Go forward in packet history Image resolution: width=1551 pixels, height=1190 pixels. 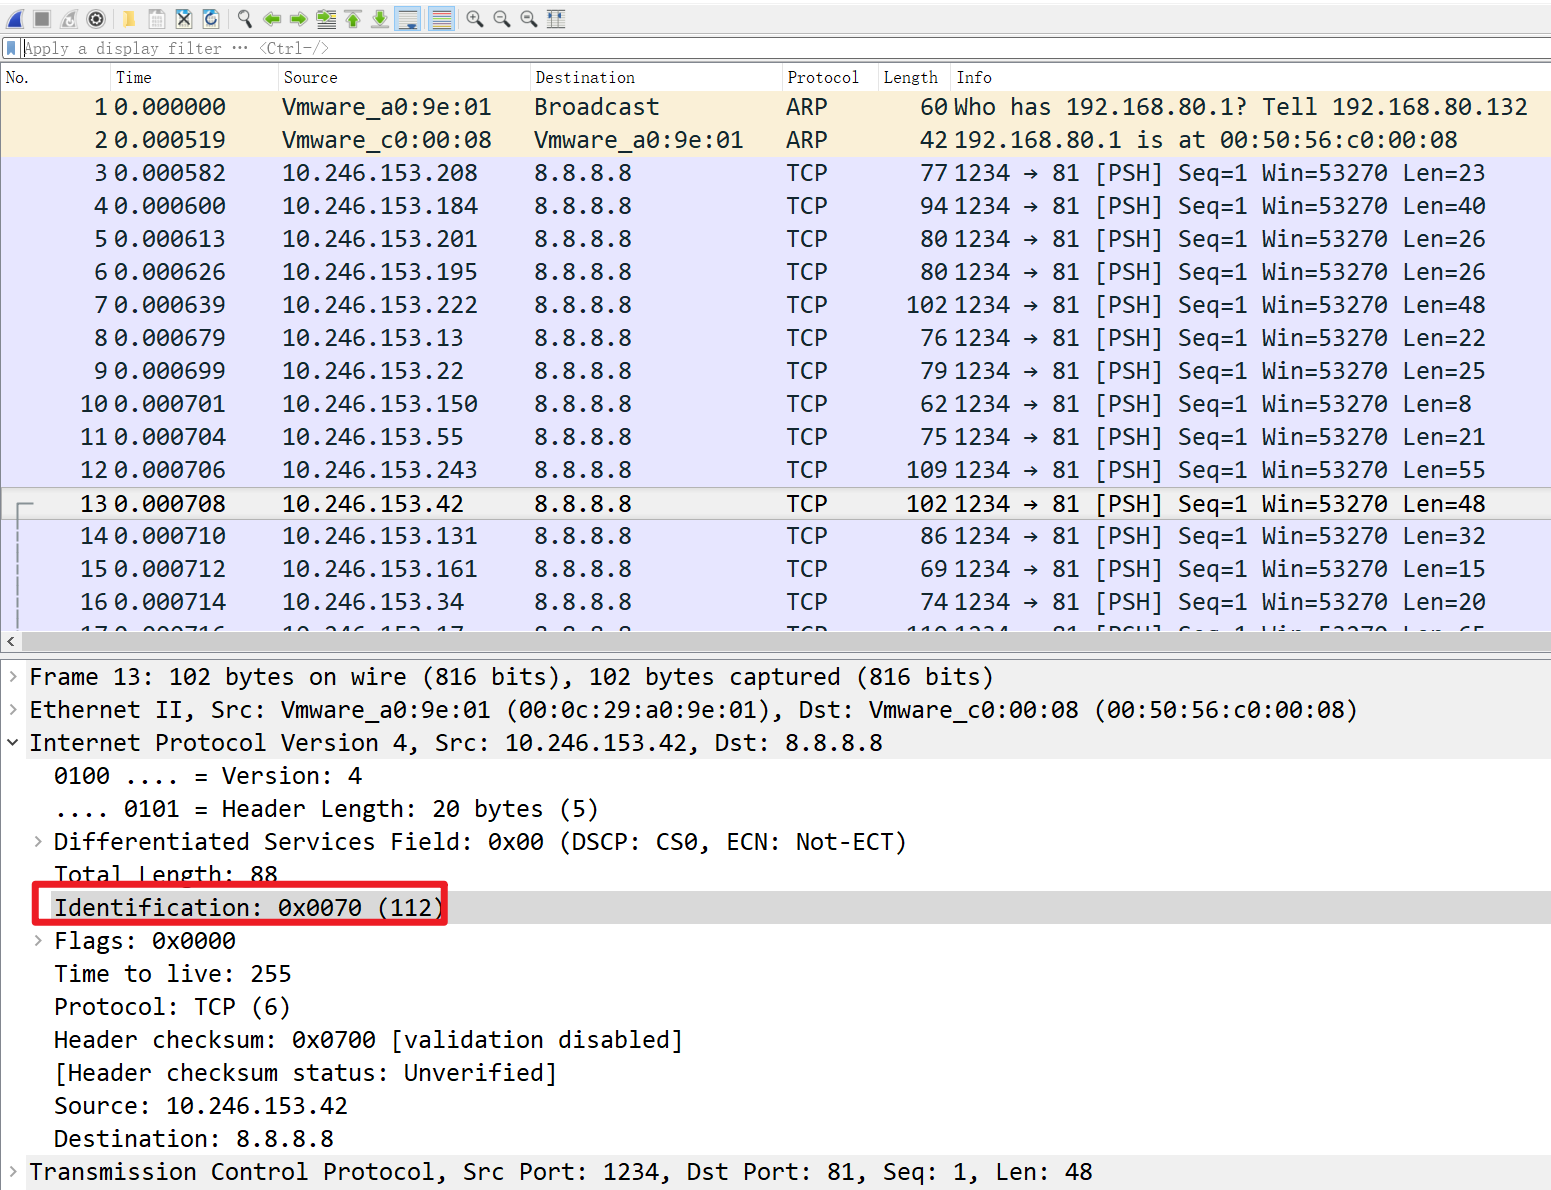tap(298, 18)
